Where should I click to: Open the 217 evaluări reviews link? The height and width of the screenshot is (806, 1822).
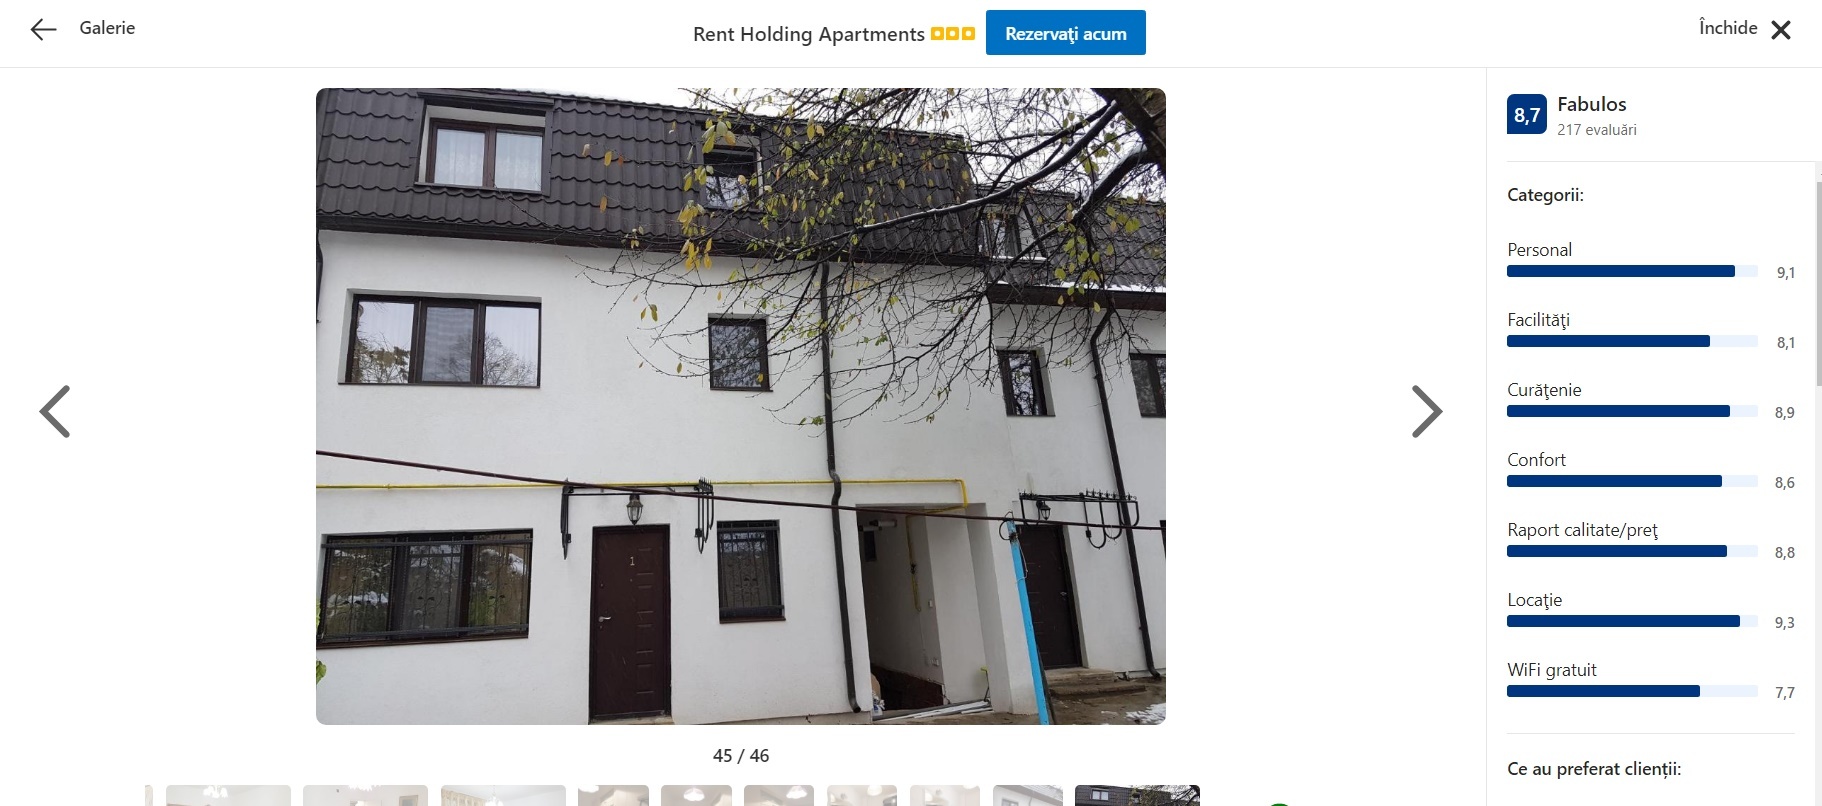(x=1596, y=130)
